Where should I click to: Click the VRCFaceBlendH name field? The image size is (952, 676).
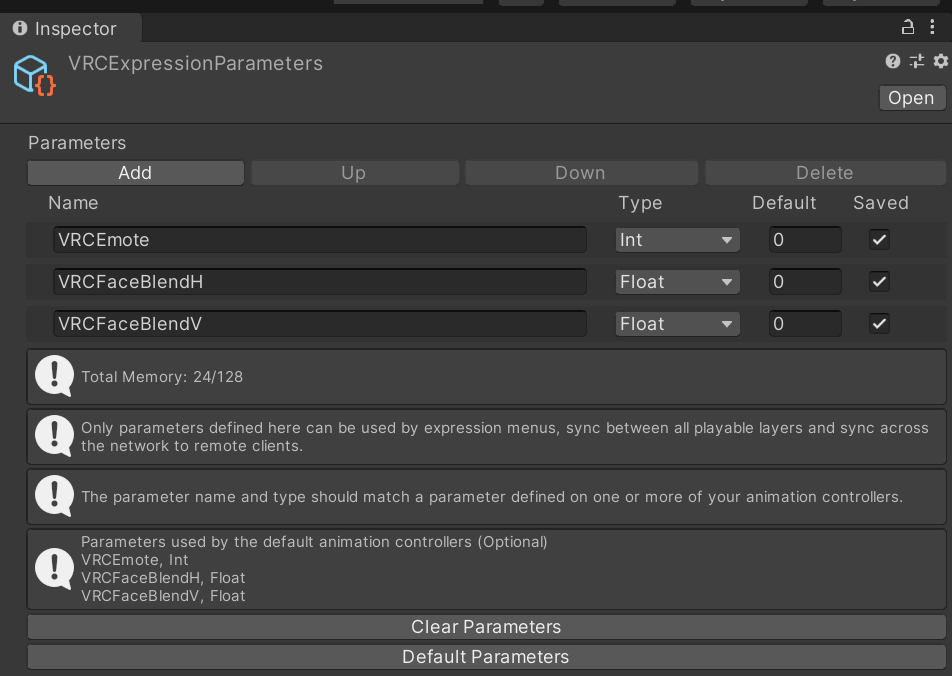click(x=320, y=281)
